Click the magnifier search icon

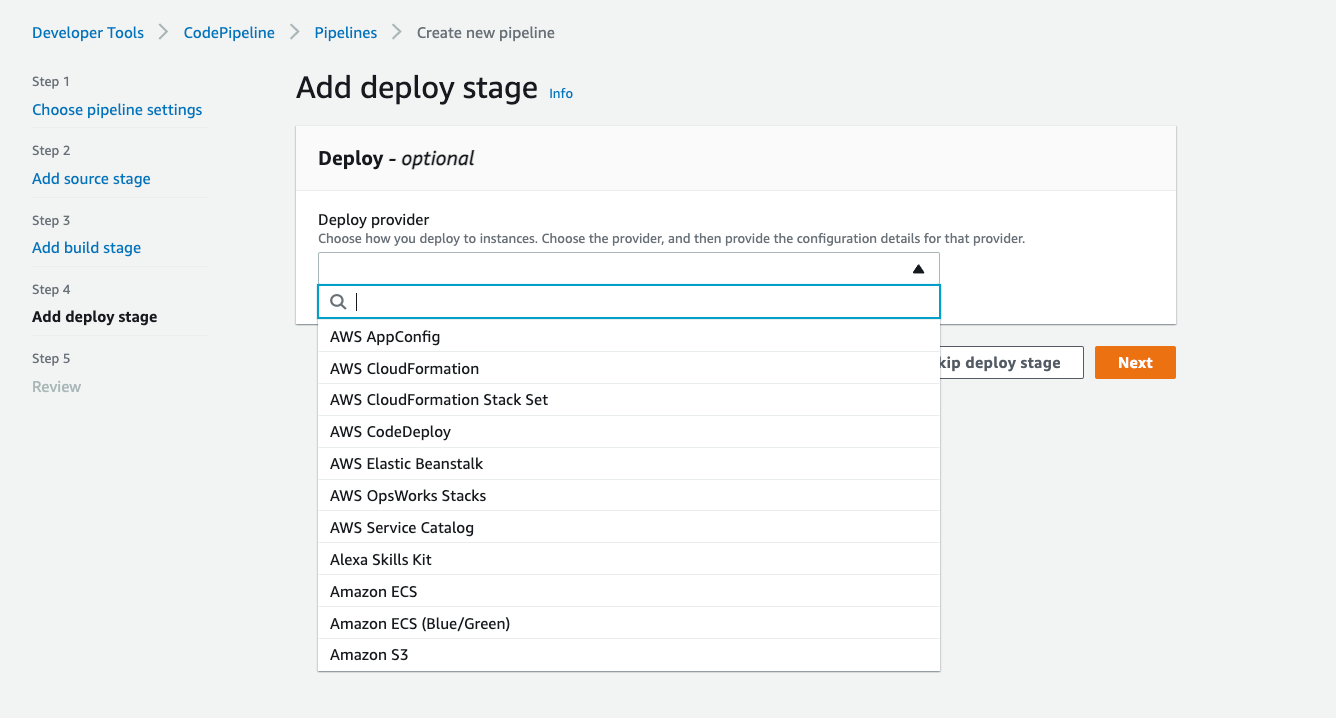[x=338, y=302]
